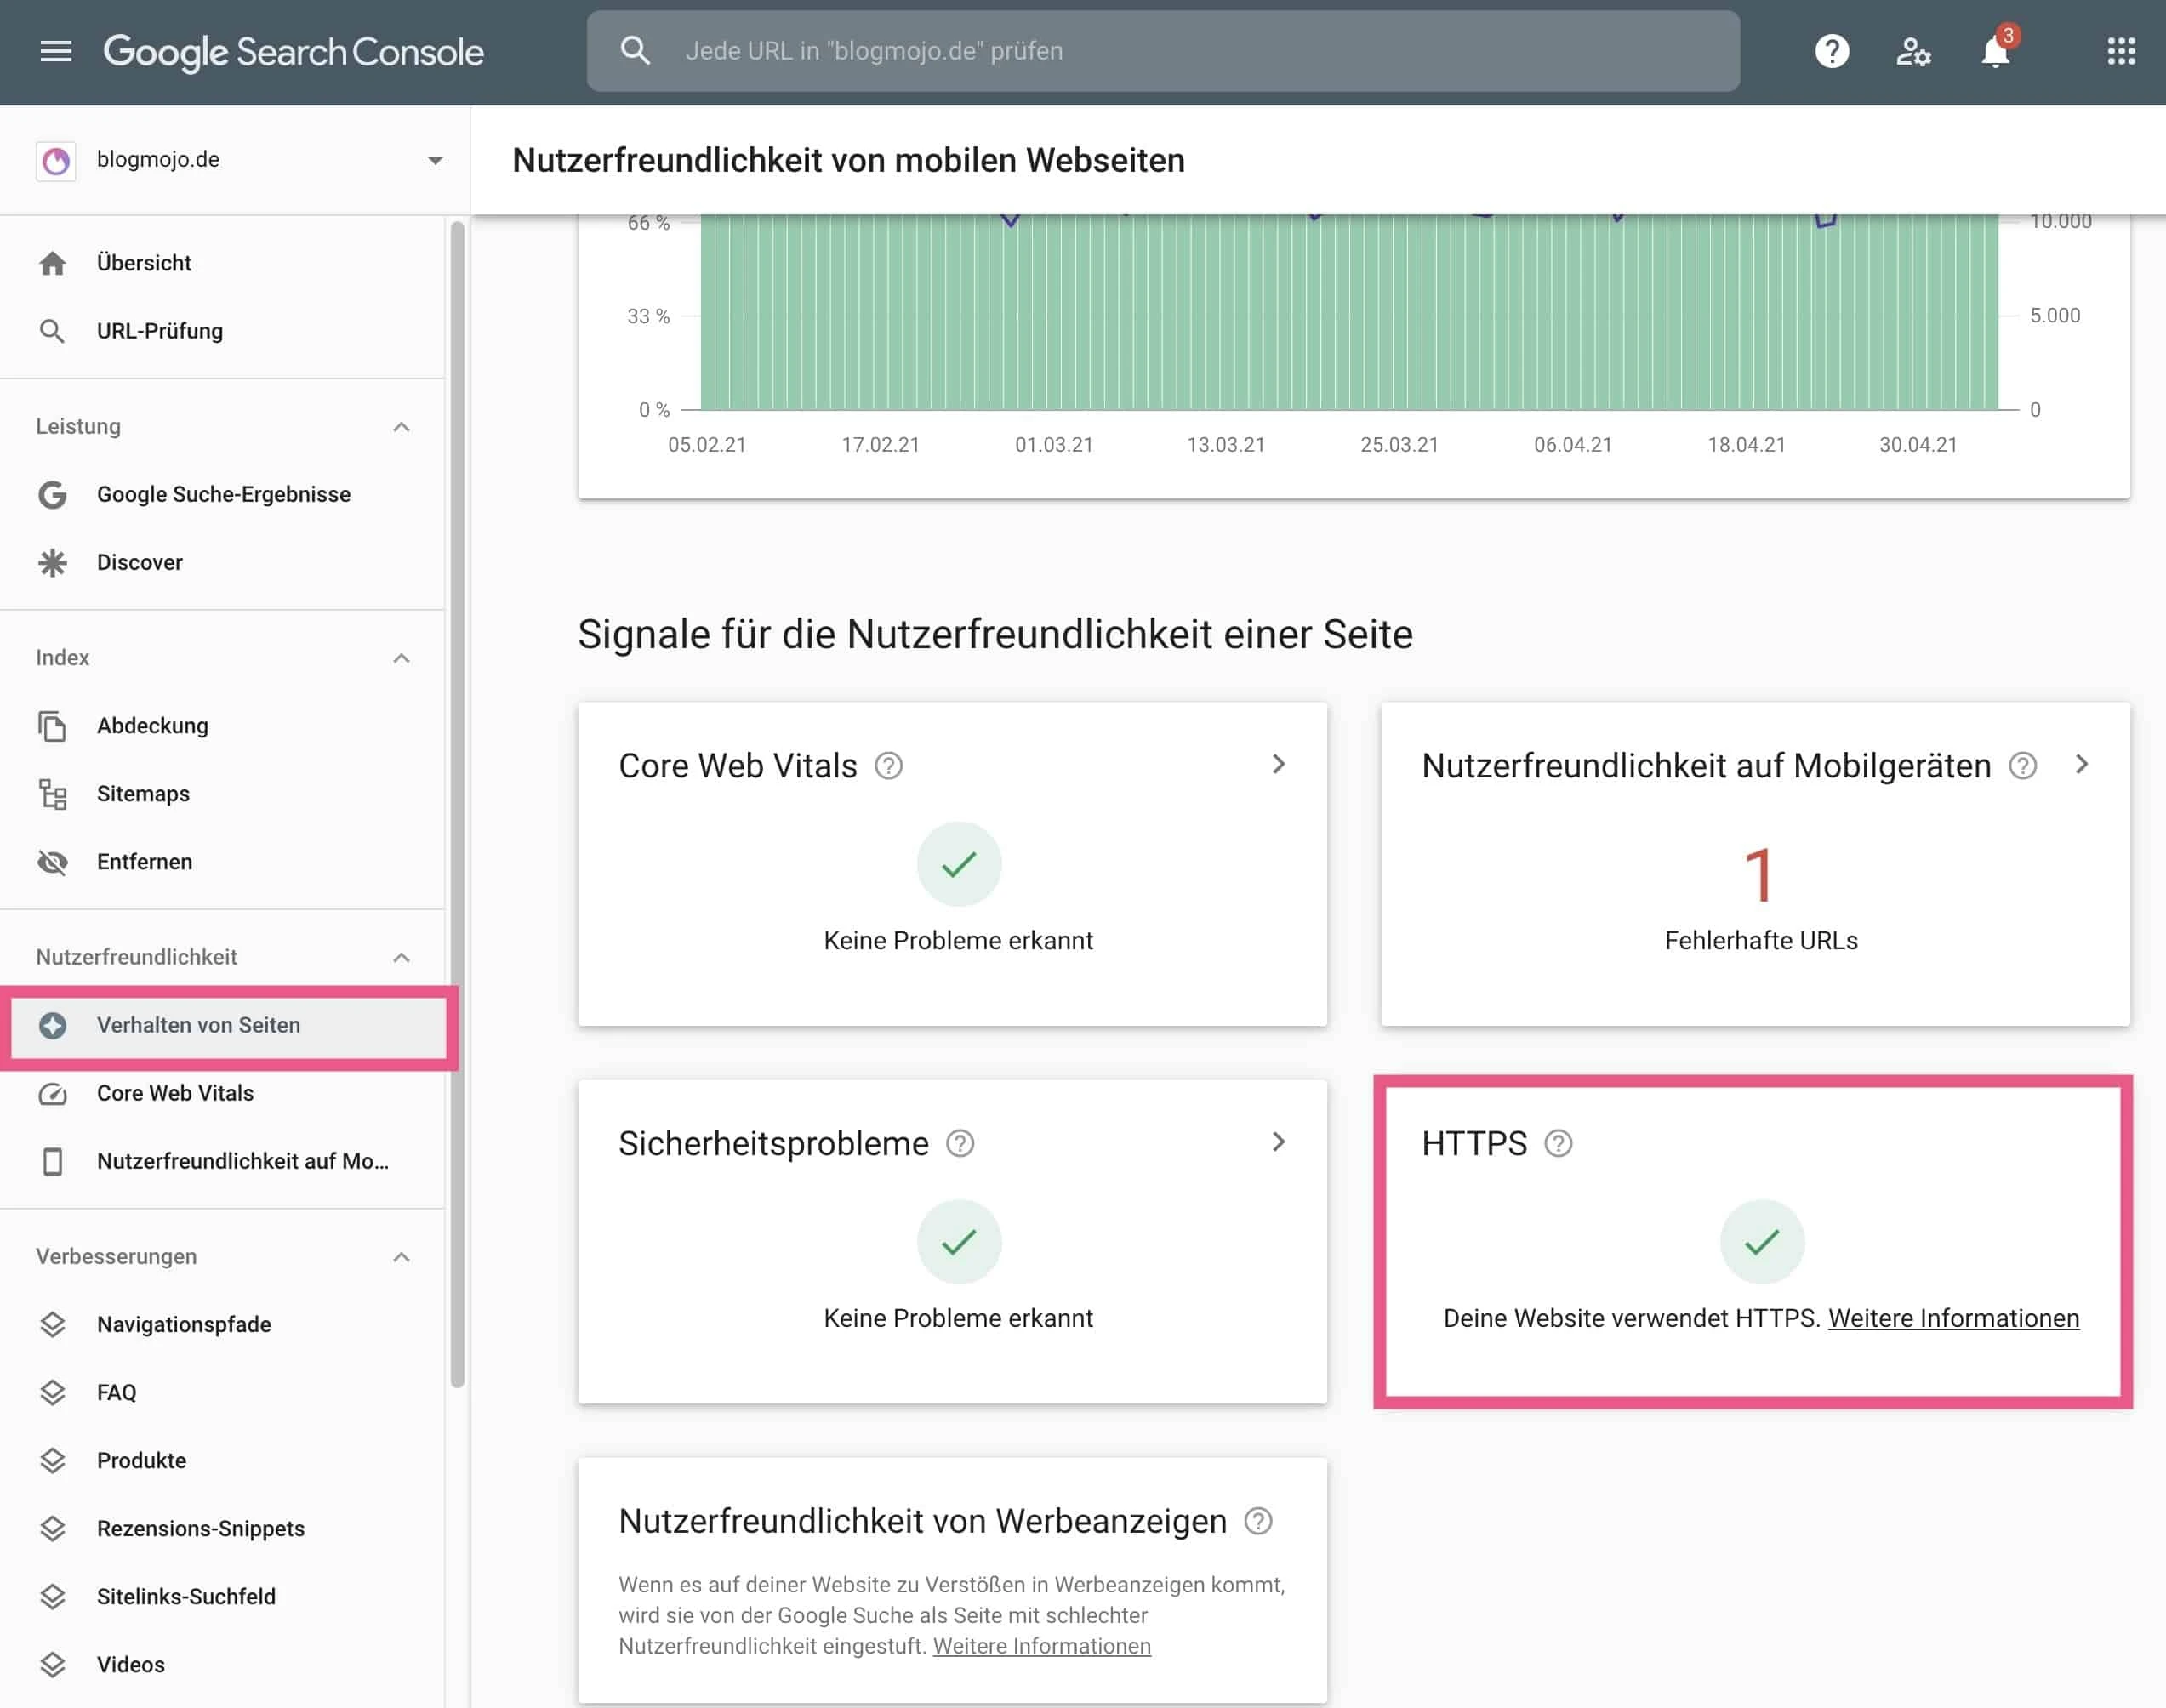Open user and permissions settings icon
This screenshot has height=1708, width=2166.
click(x=1913, y=51)
